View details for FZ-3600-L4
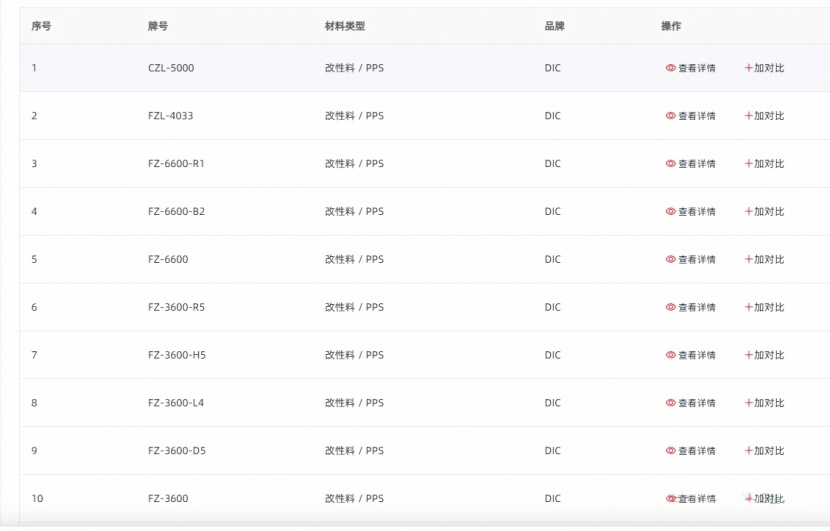The image size is (830, 531). click(690, 403)
